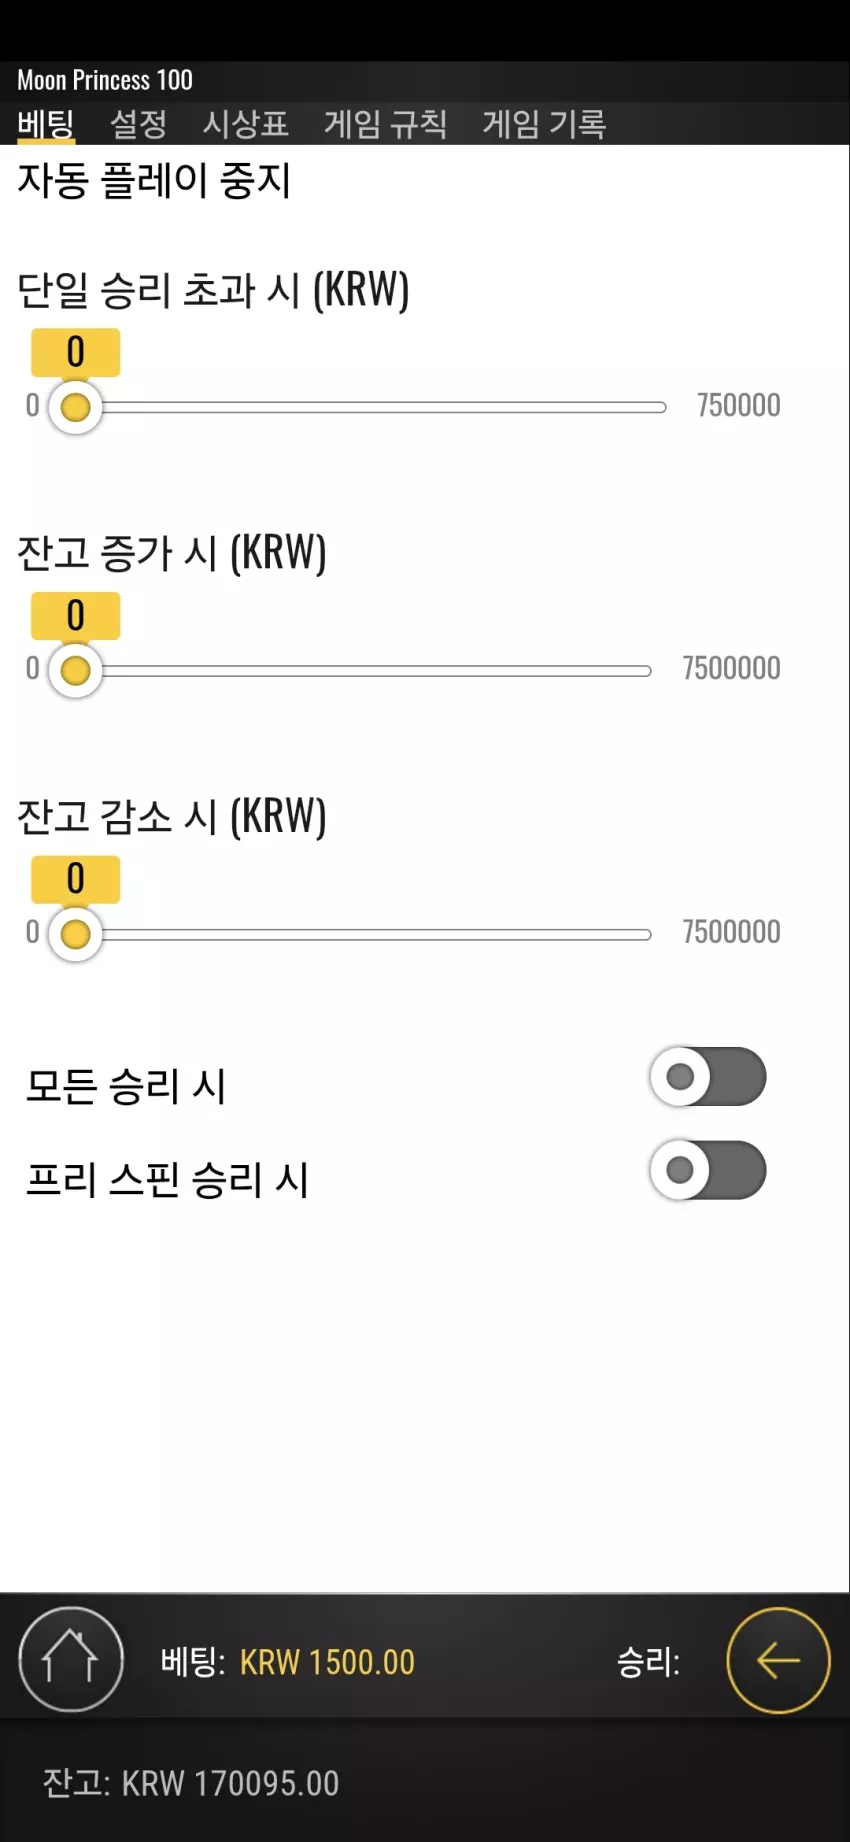Click the back arrow icon
Viewport: 850px width, 1842px height.
[778, 1660]
